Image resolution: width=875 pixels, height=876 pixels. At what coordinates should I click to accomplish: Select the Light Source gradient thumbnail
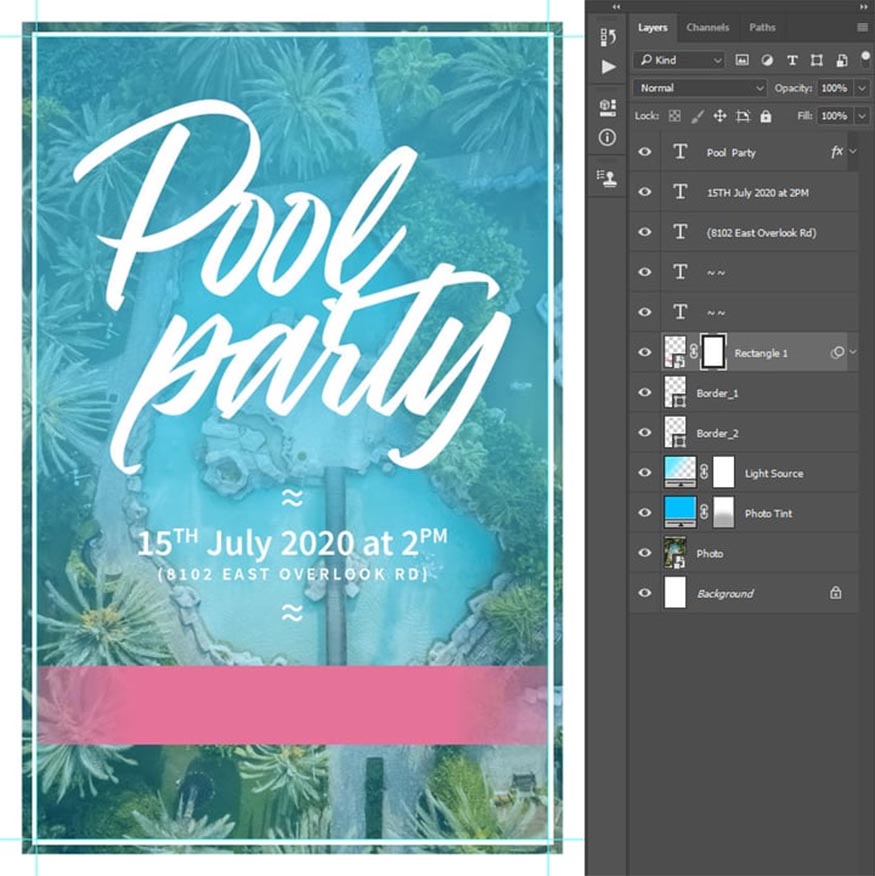[x=680, y=472]
